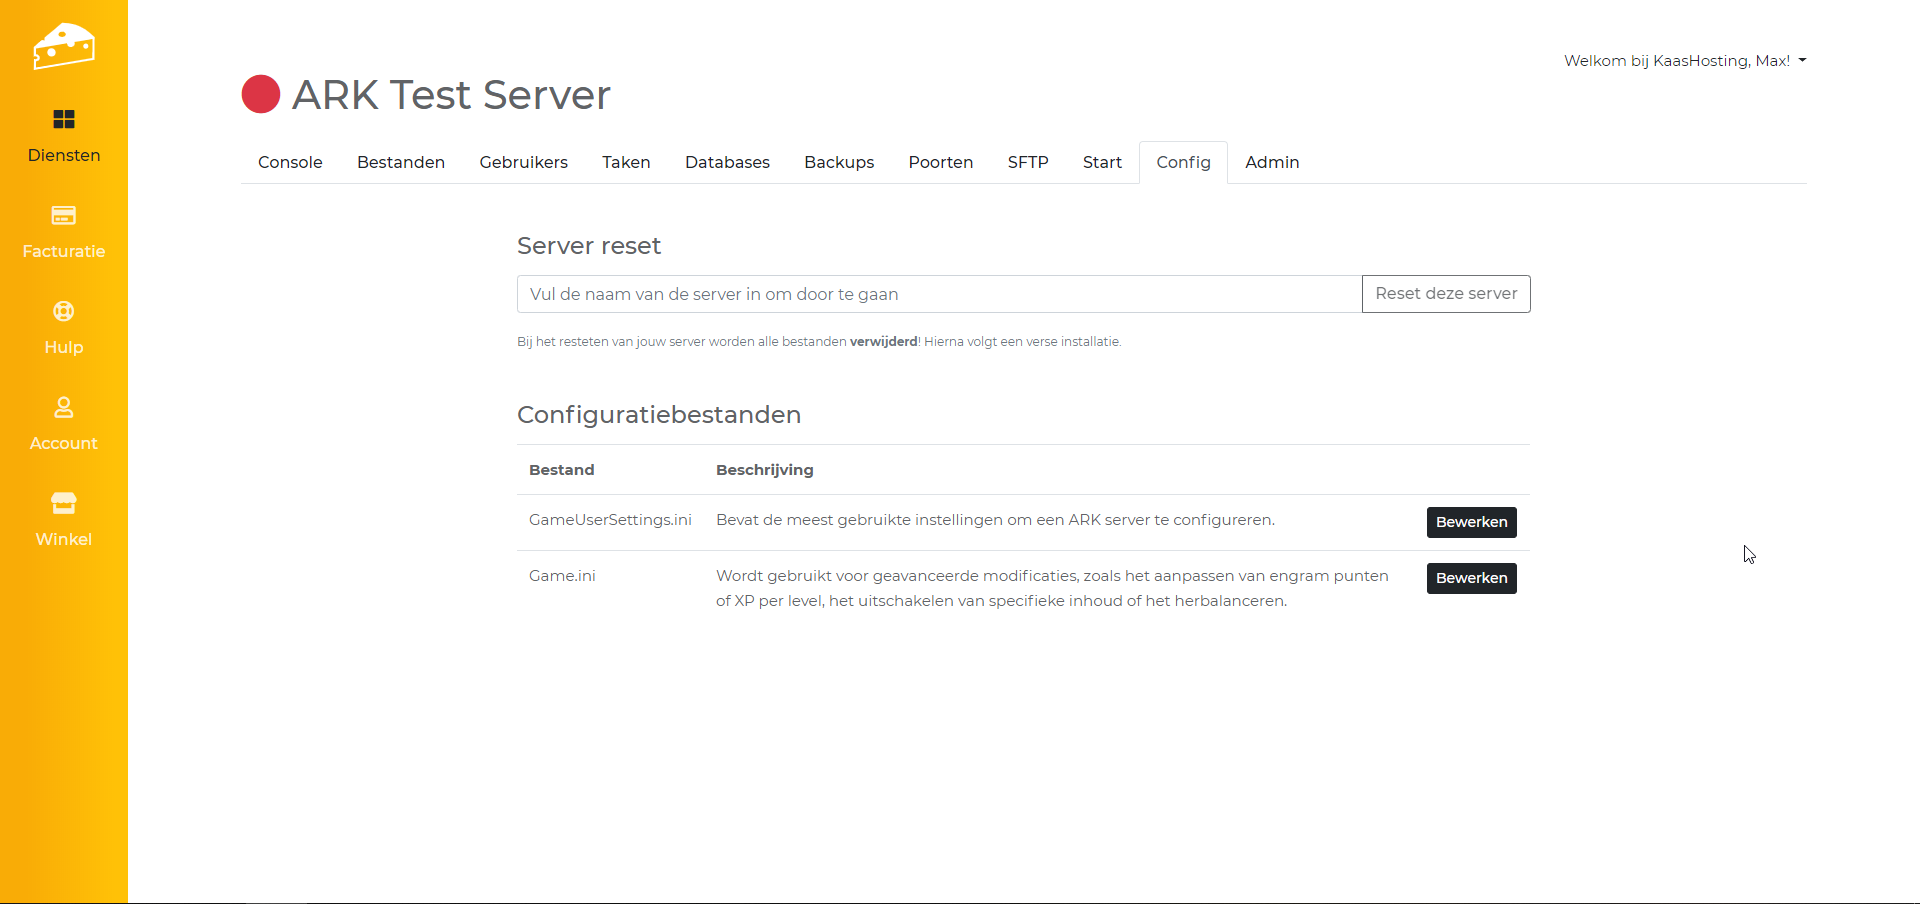Switch to the Console tab
The width and height of the screenshot is (1920, 904).
point(290,163)
